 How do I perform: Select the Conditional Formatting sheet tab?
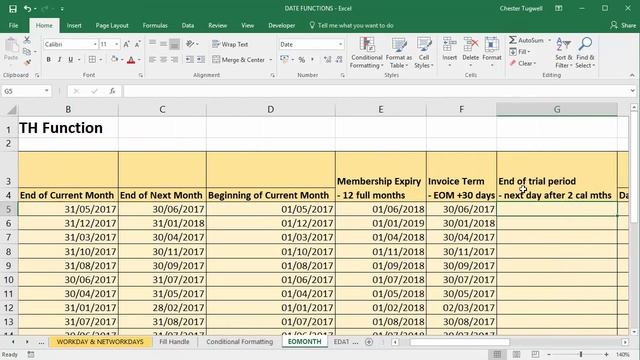[x=240, y=342]
